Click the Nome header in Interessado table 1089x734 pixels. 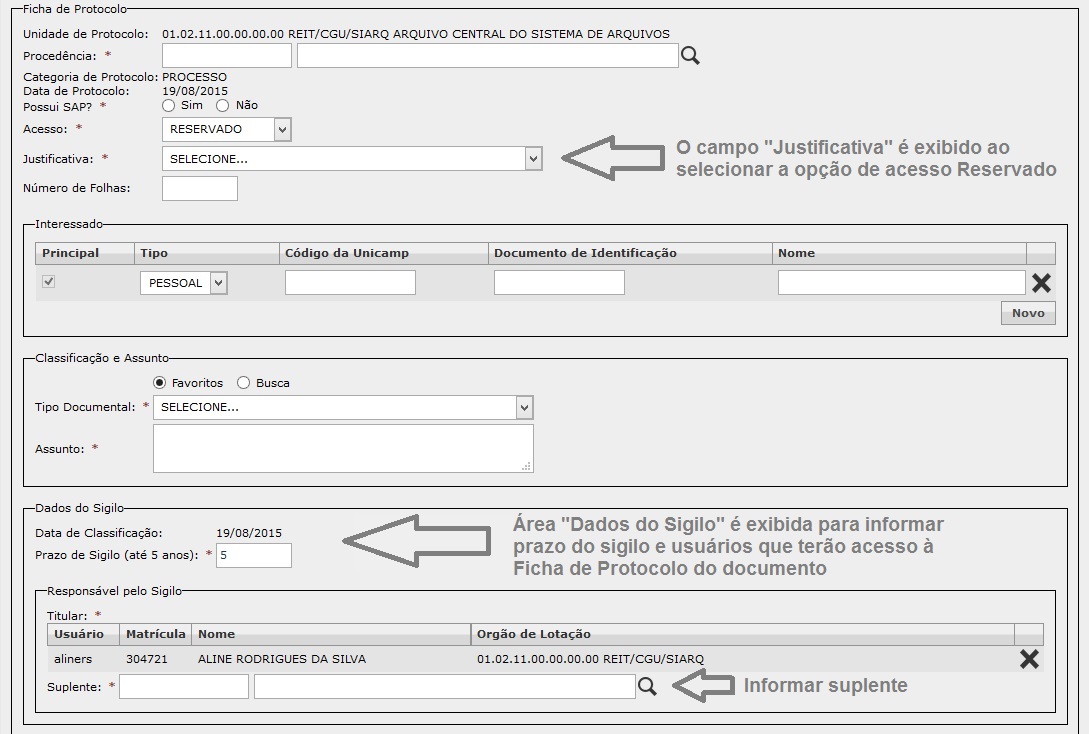click(x=899, y=253)
